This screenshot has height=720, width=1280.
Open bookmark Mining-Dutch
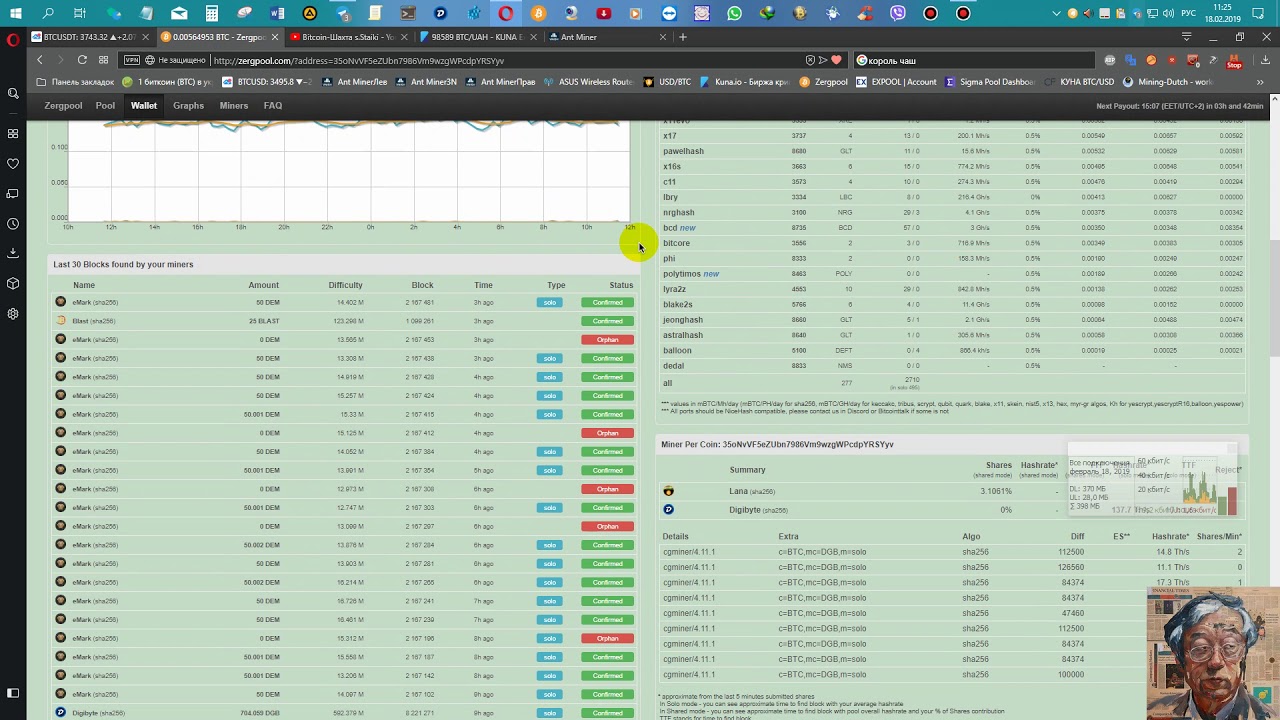pos(1168,82)
